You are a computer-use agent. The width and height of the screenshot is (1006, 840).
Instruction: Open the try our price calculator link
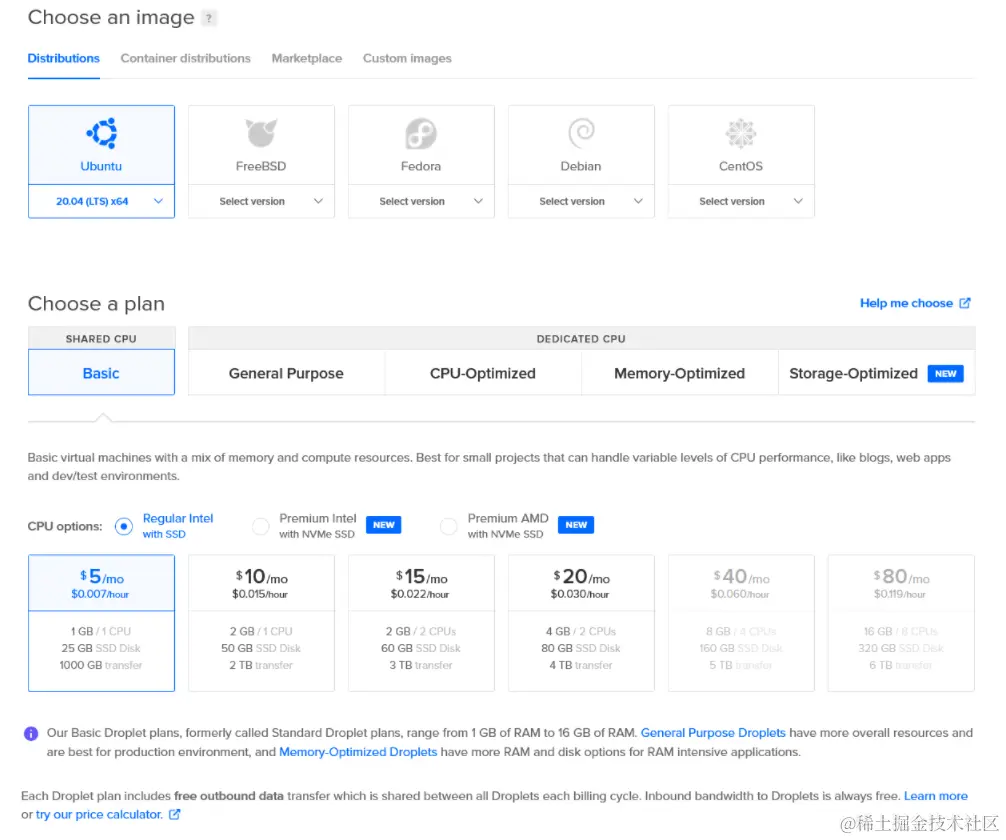(x=99, y=814)
